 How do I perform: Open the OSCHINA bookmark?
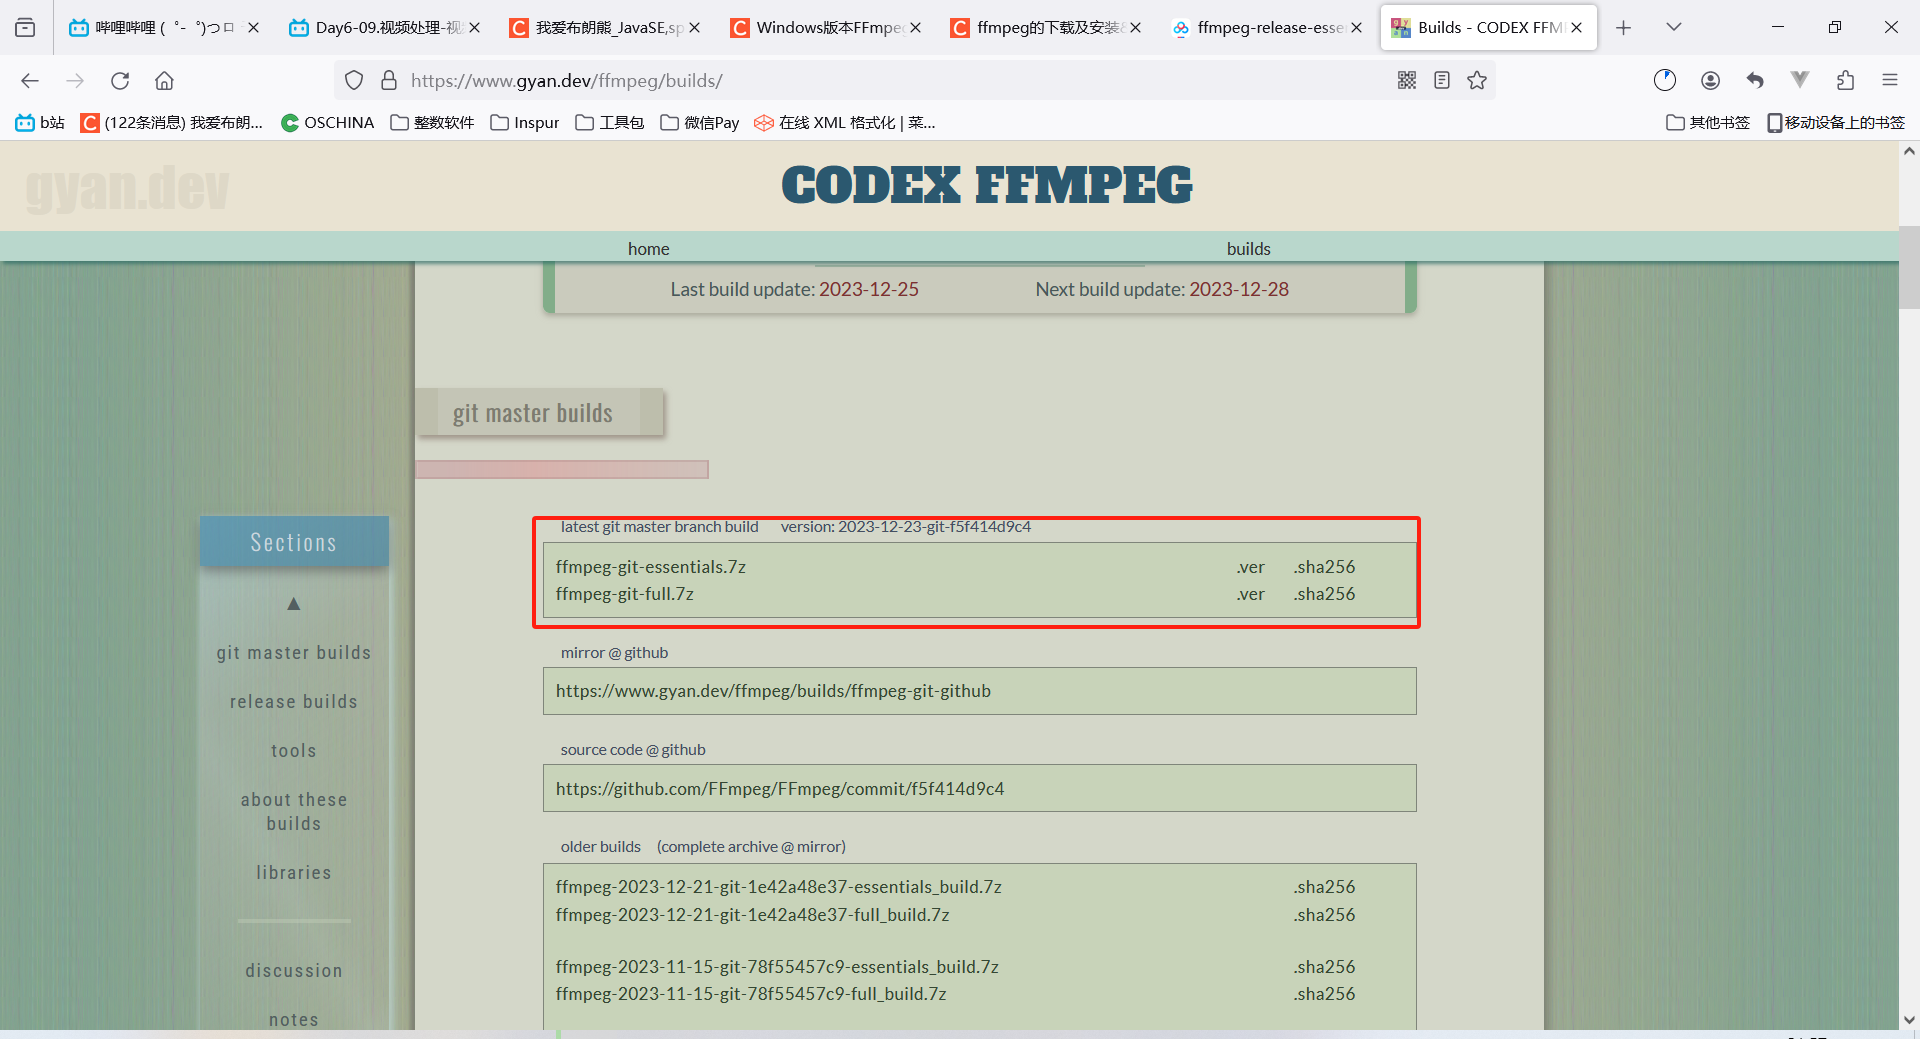point(327,123)
